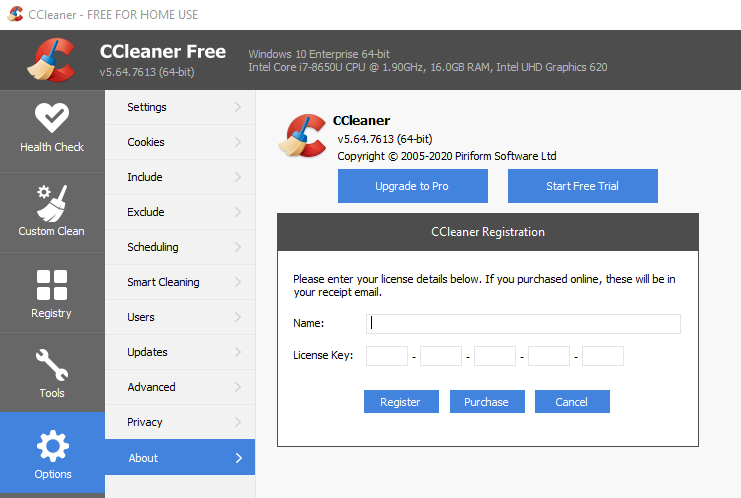Expand the Settings chevron arrow

point(238,107)
